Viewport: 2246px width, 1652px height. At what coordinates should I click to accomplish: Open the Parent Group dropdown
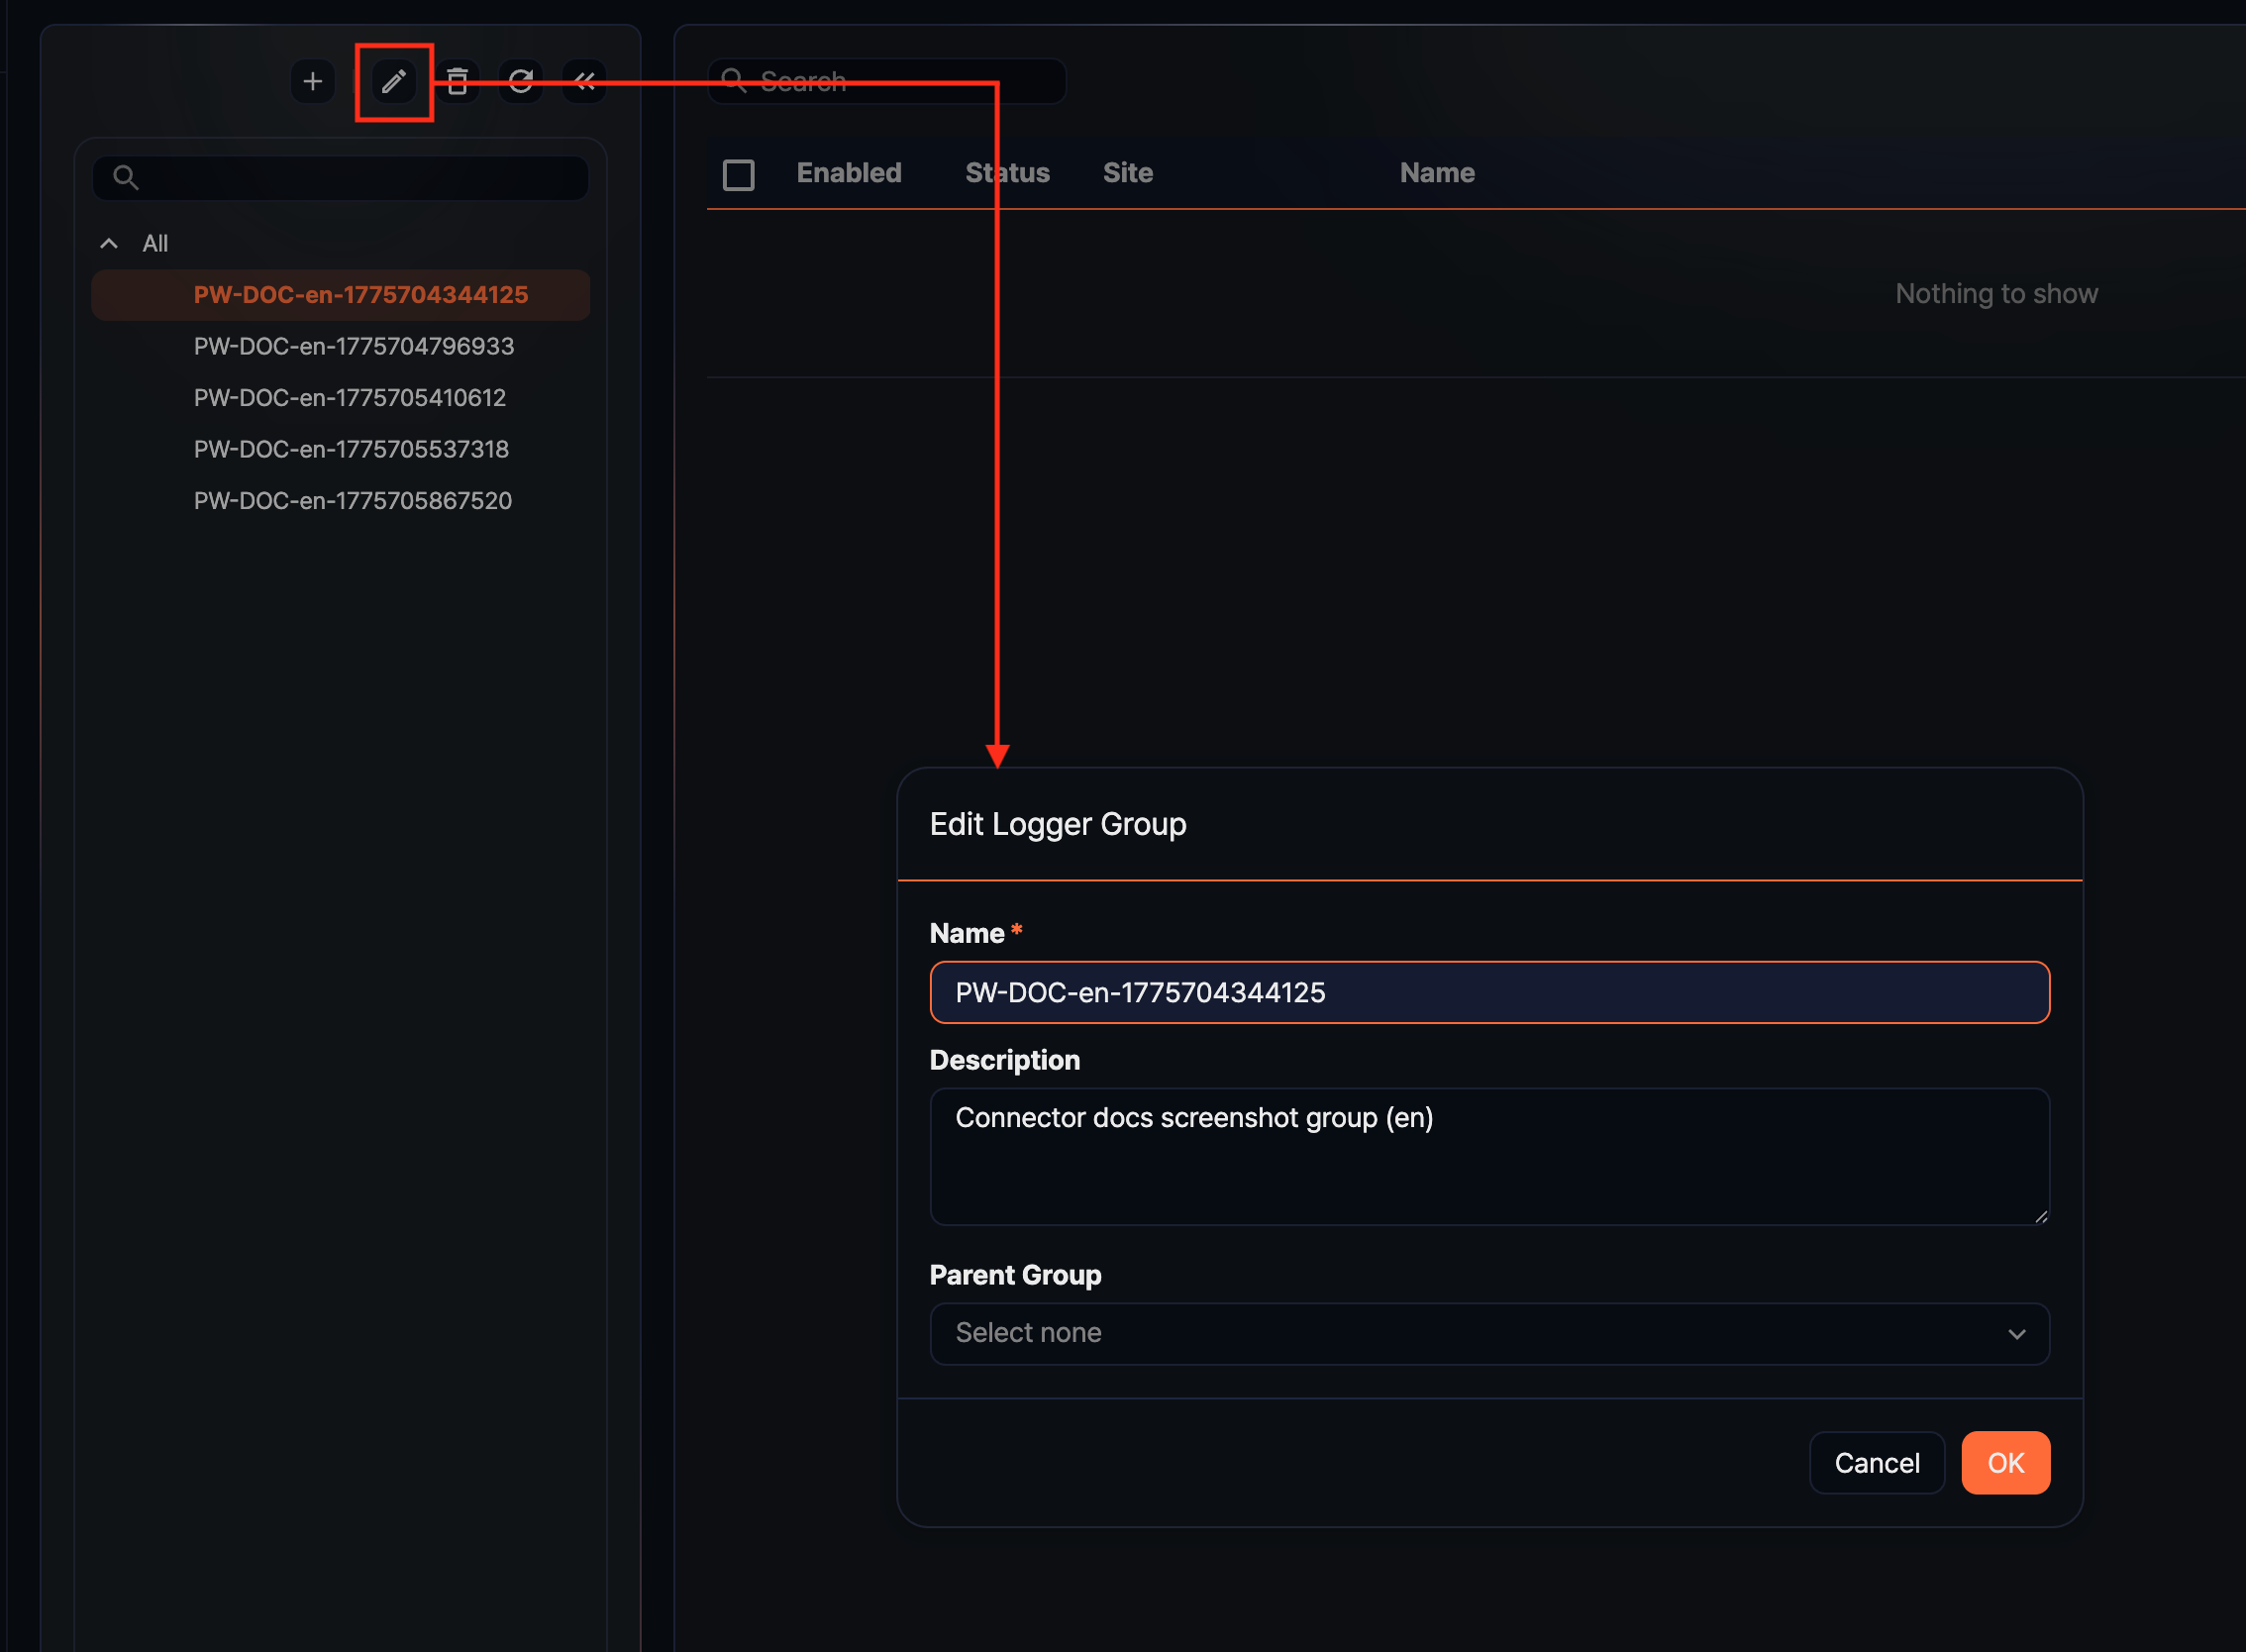pos(1488,1333)
